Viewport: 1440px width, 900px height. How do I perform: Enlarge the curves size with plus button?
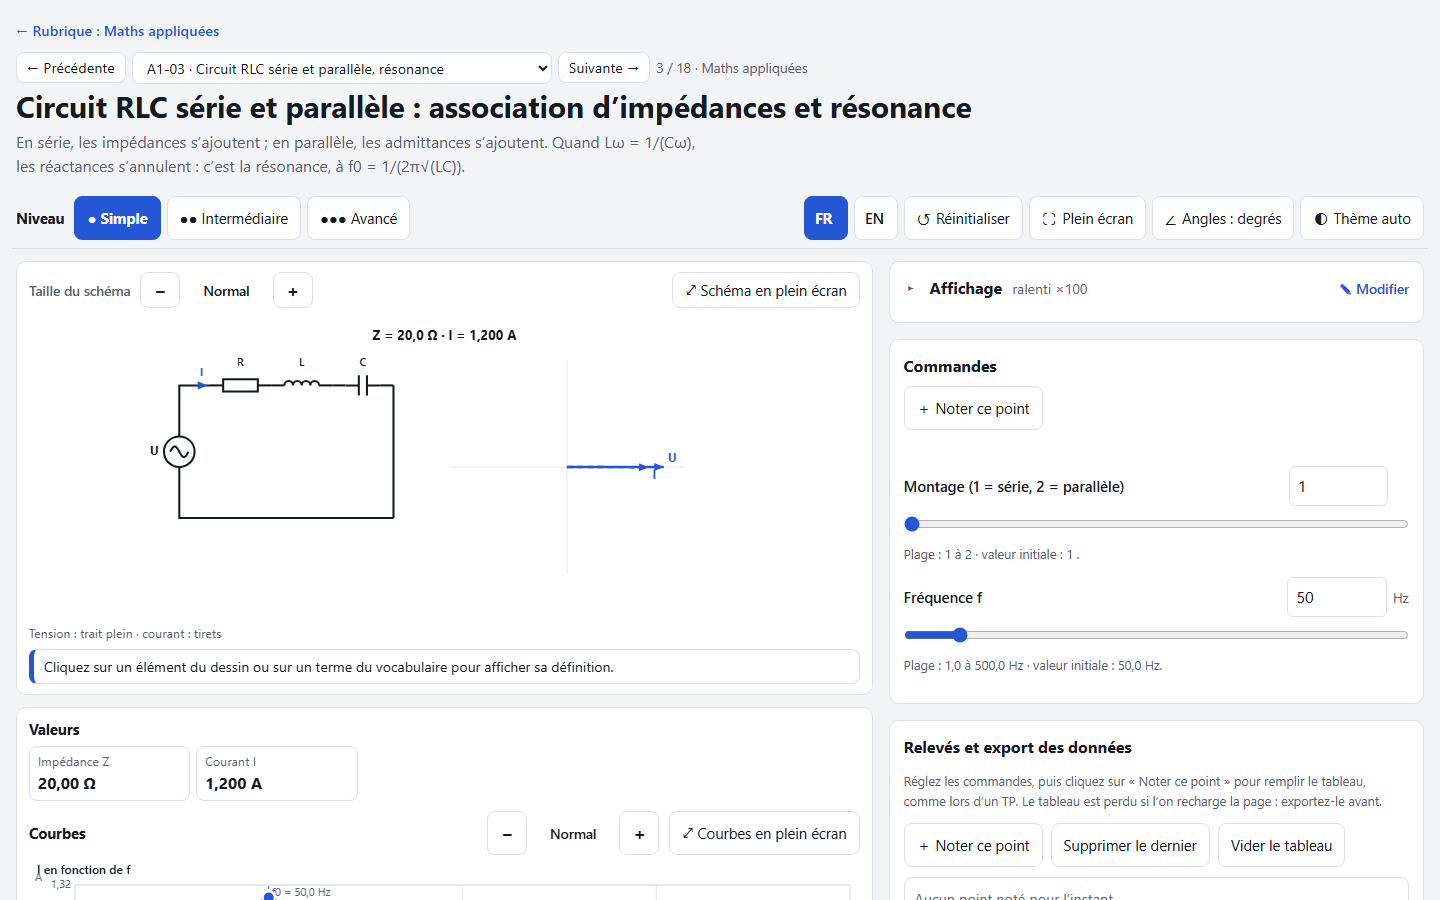click(639, 834)
